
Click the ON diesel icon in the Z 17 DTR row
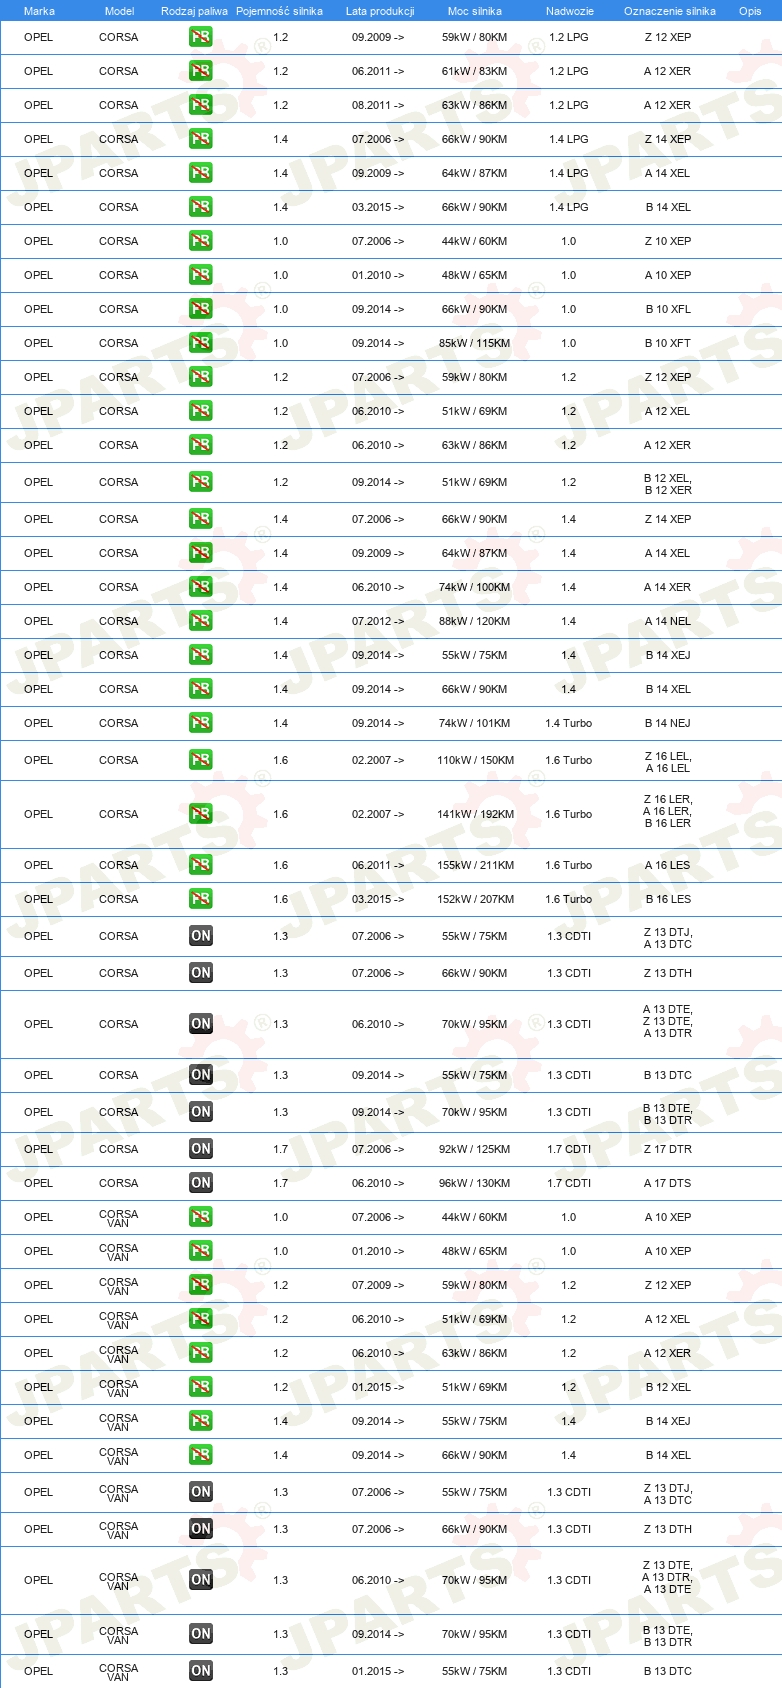pyautogui.click(x=201, y=1149)
